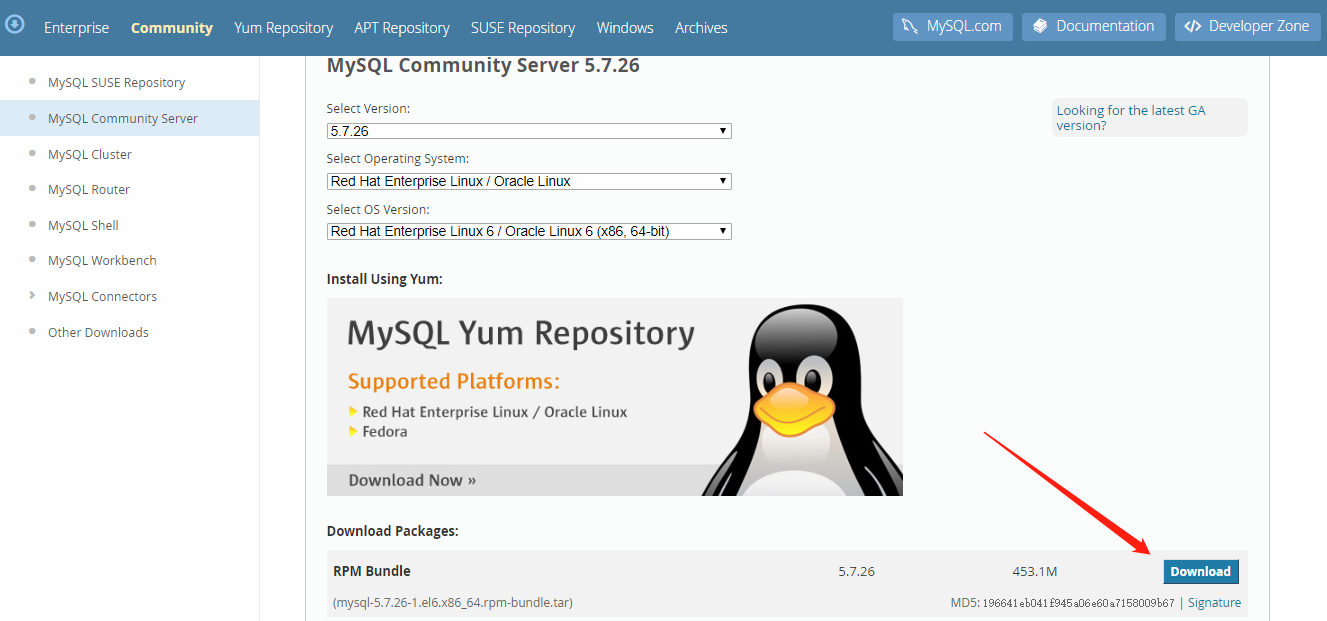Go to Yum Repository tab

pos(283,28)
